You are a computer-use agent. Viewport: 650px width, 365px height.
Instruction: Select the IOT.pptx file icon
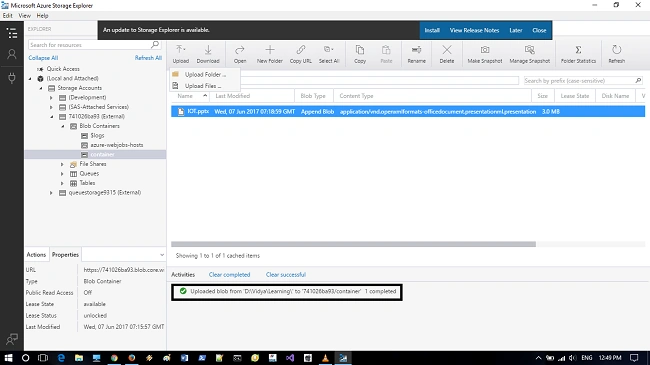click(181, 112)
